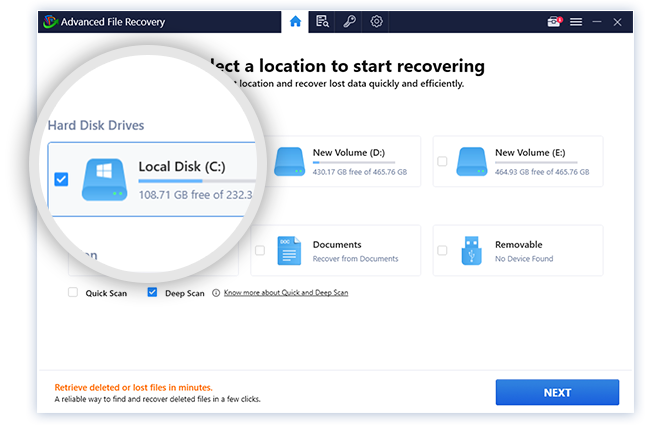This screenshot has width=651, height=425.
Task: Click the Removable card title
Action: (x=519, y=244)
